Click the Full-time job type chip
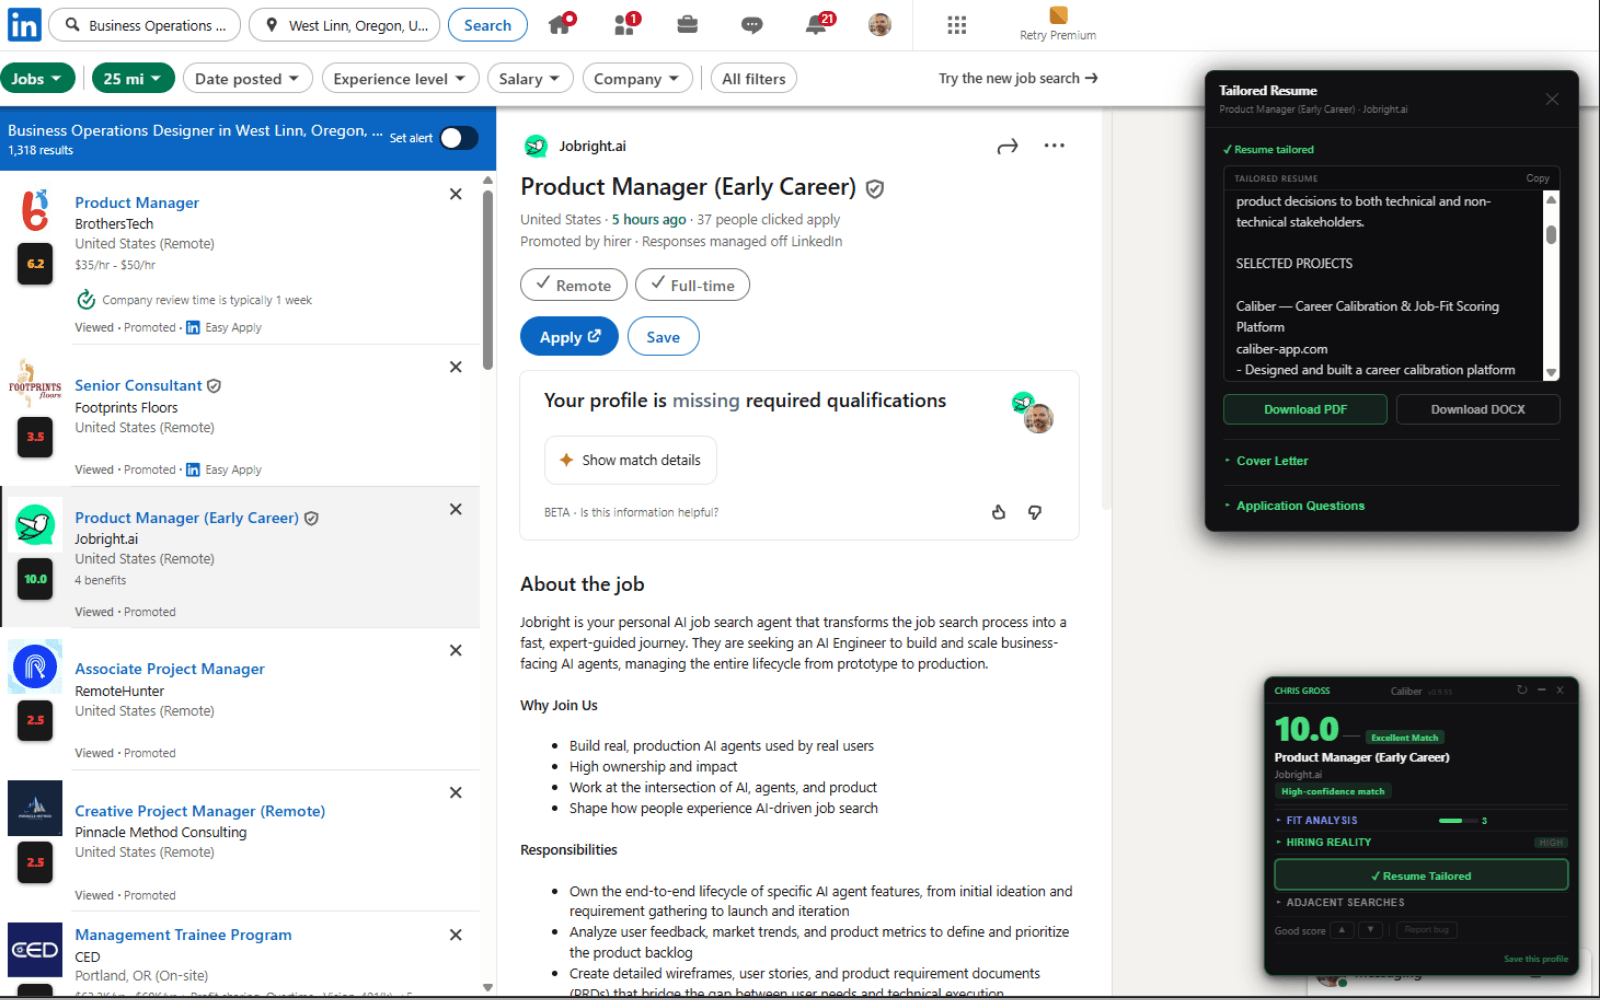Viewport: 1600px width, 1000px height. 692,285
